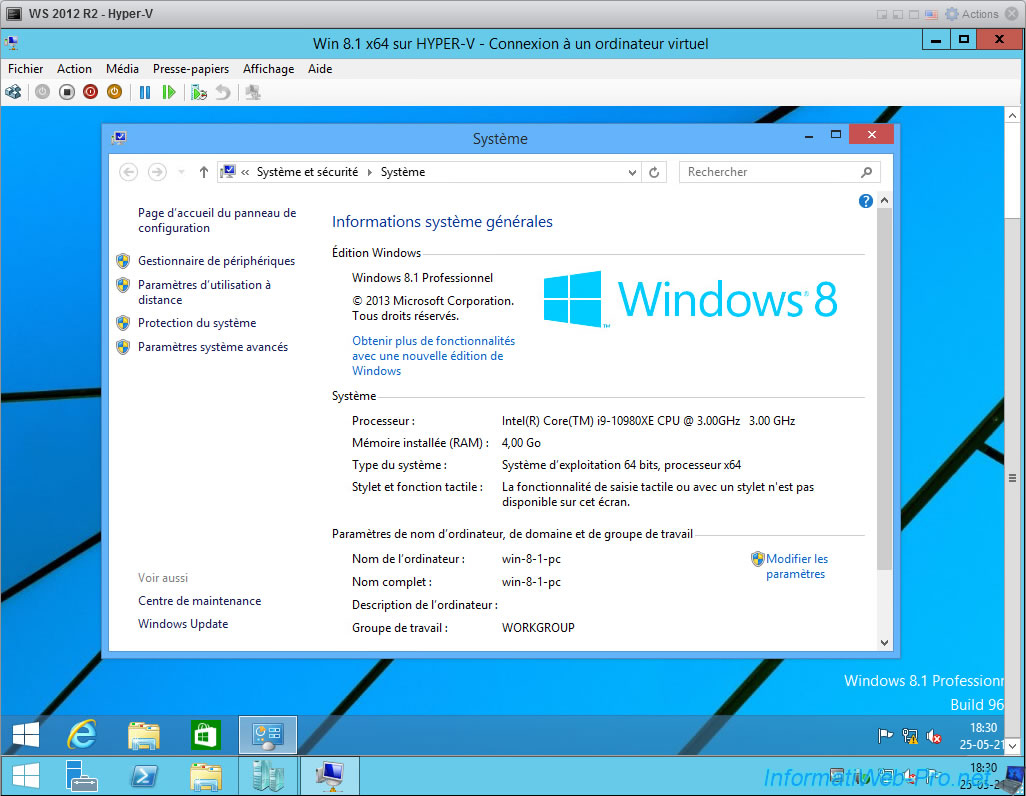This screenshot has height=796, width=1026.
Task: Open the recent locations dropdown arrow
Action: coord(181,172)
